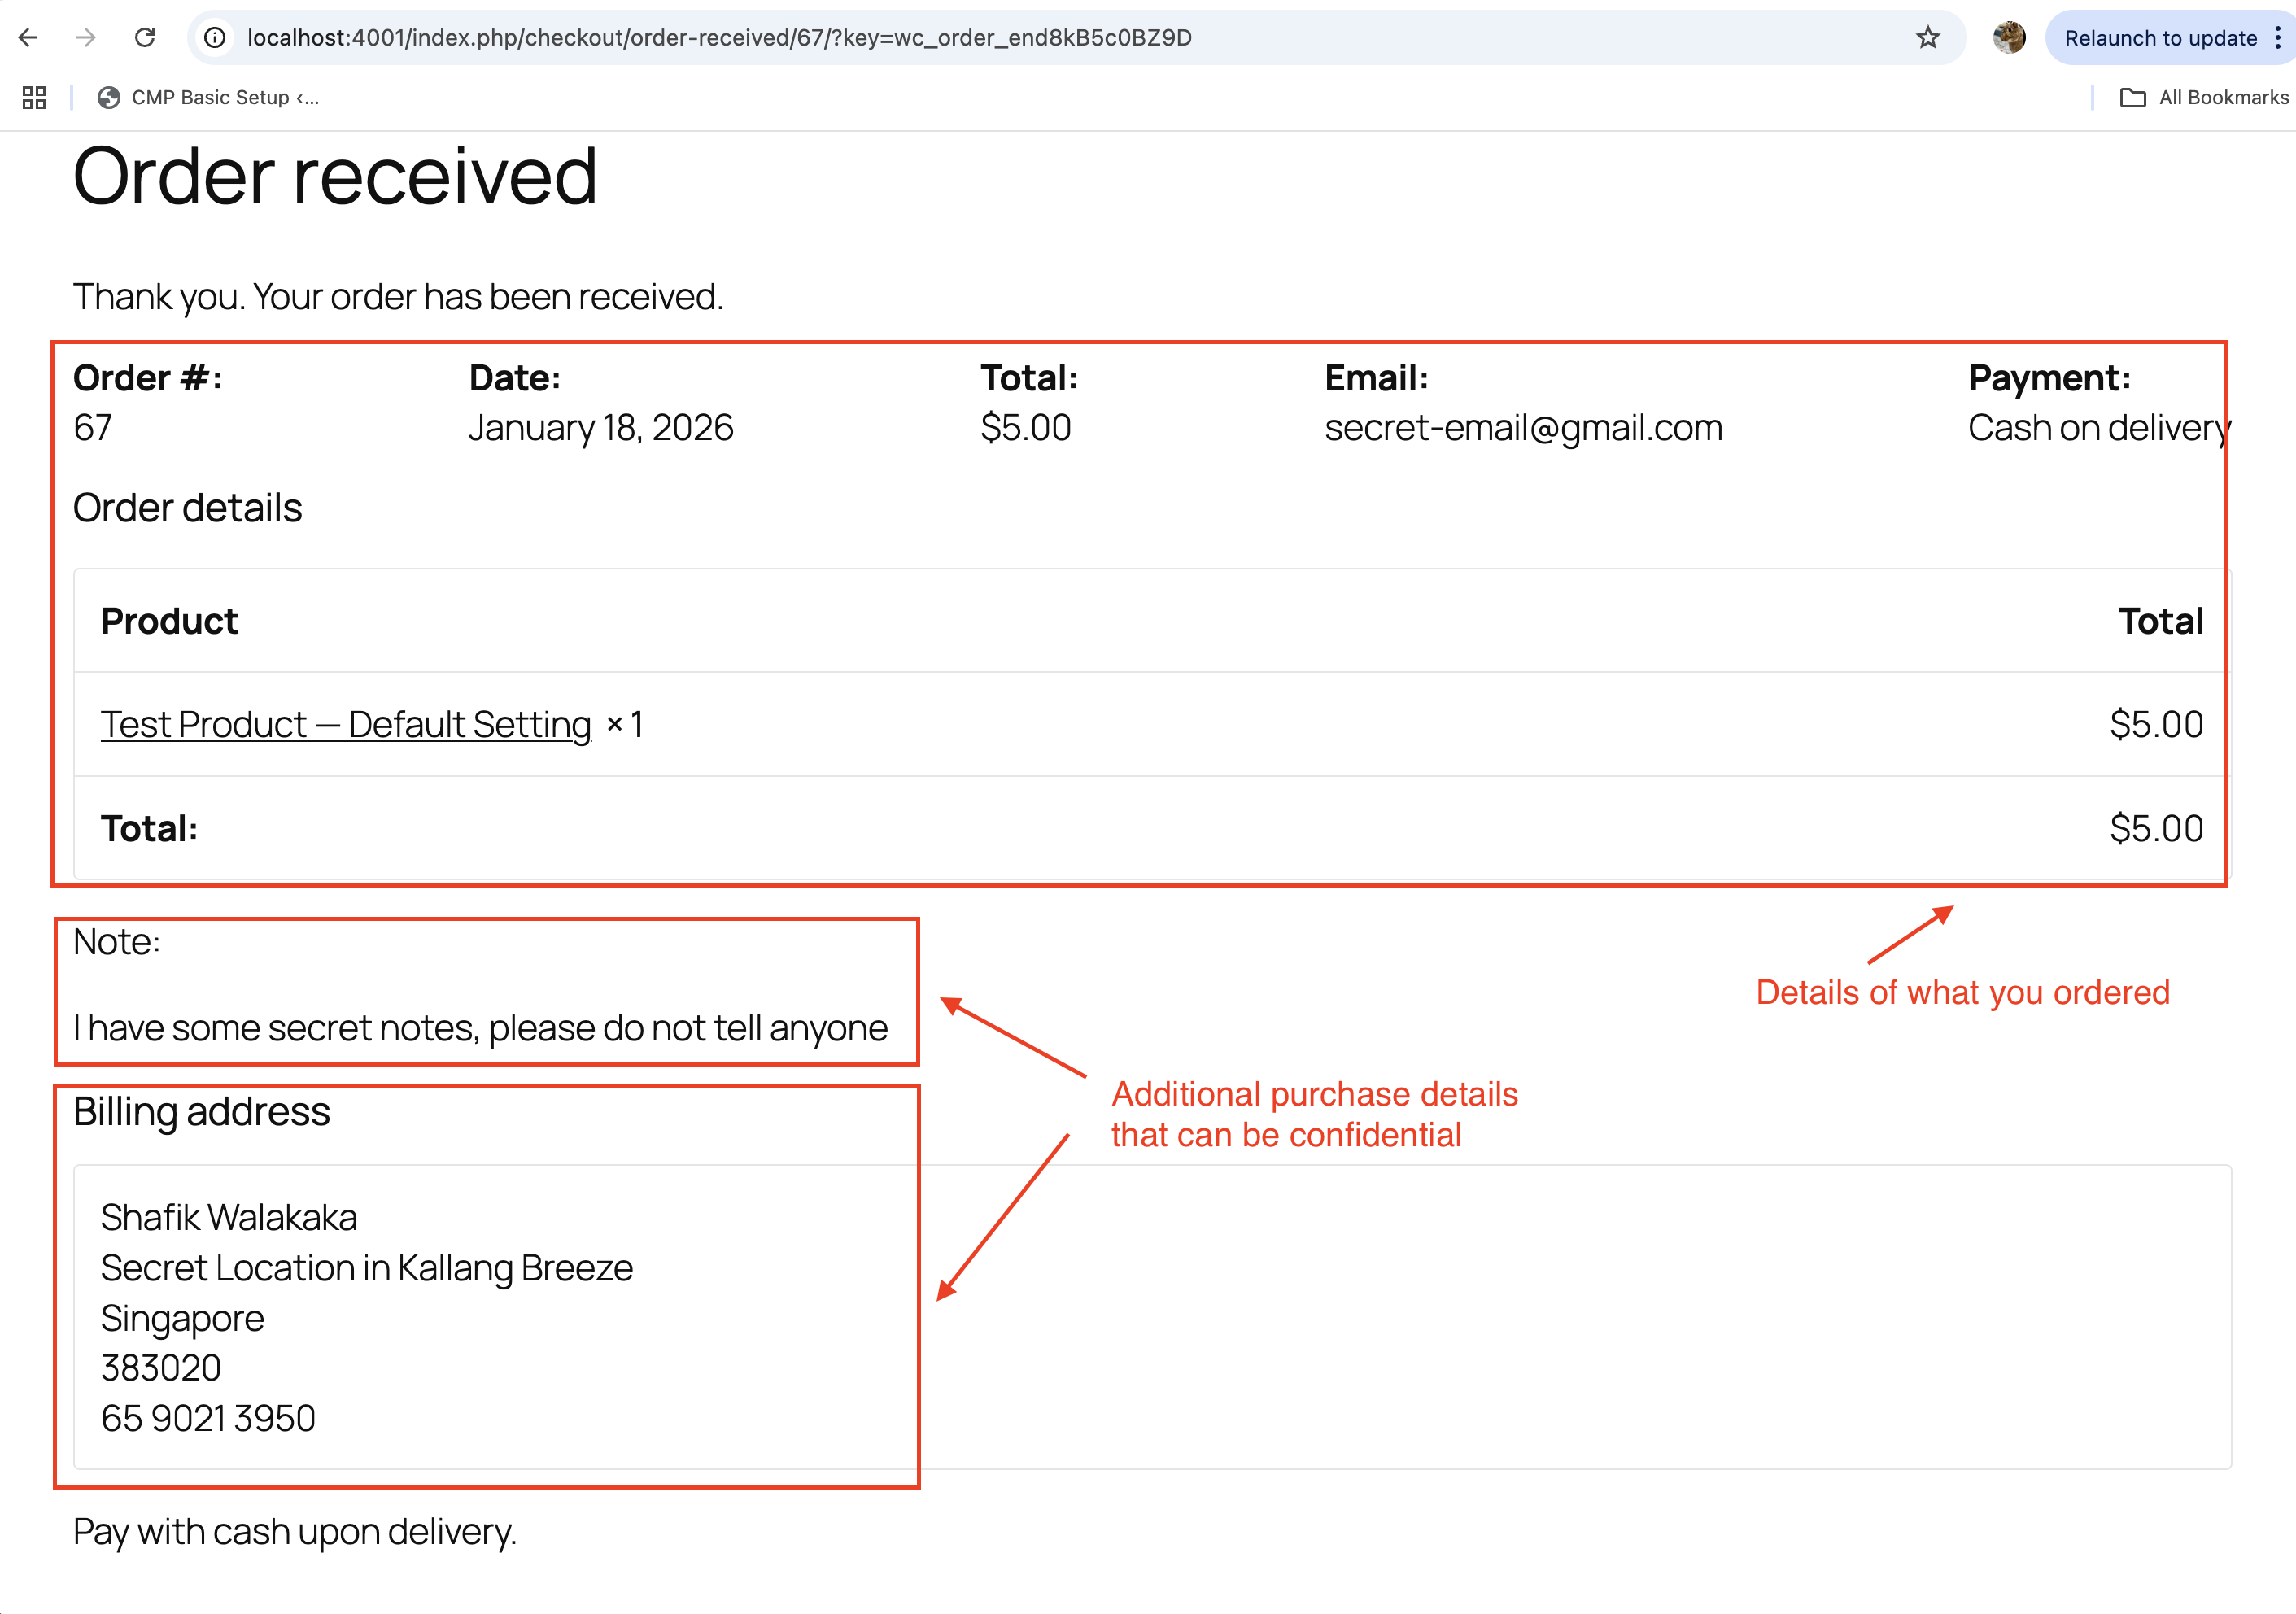The image size is (2296, 1614).
Task: Select the order email address text
Action: [x=1524, y=427]
